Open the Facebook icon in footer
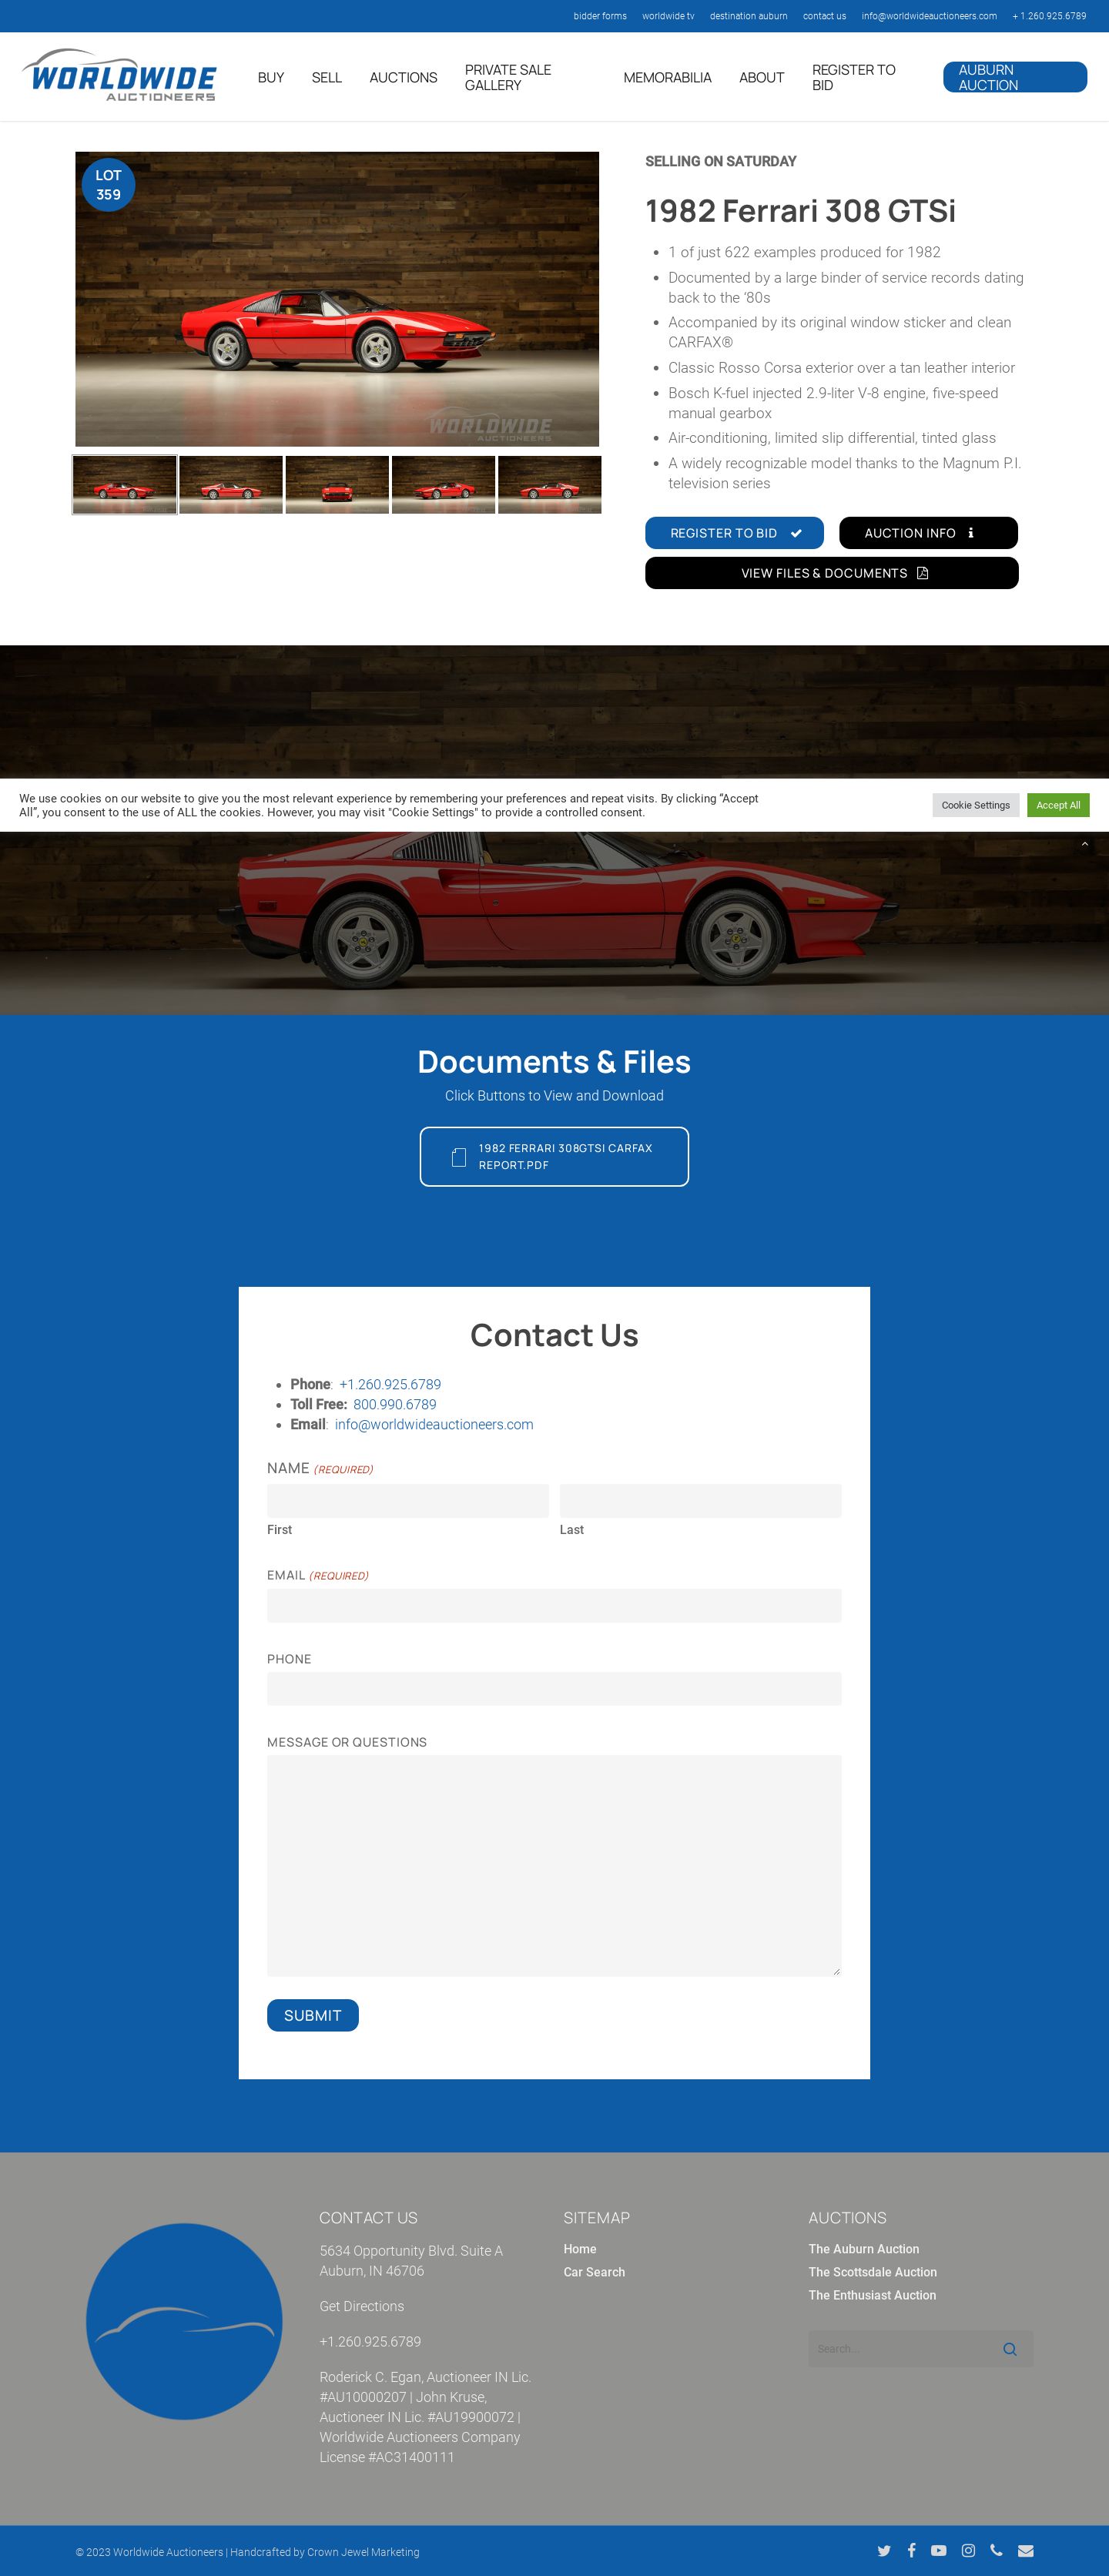 [911, 2550]
